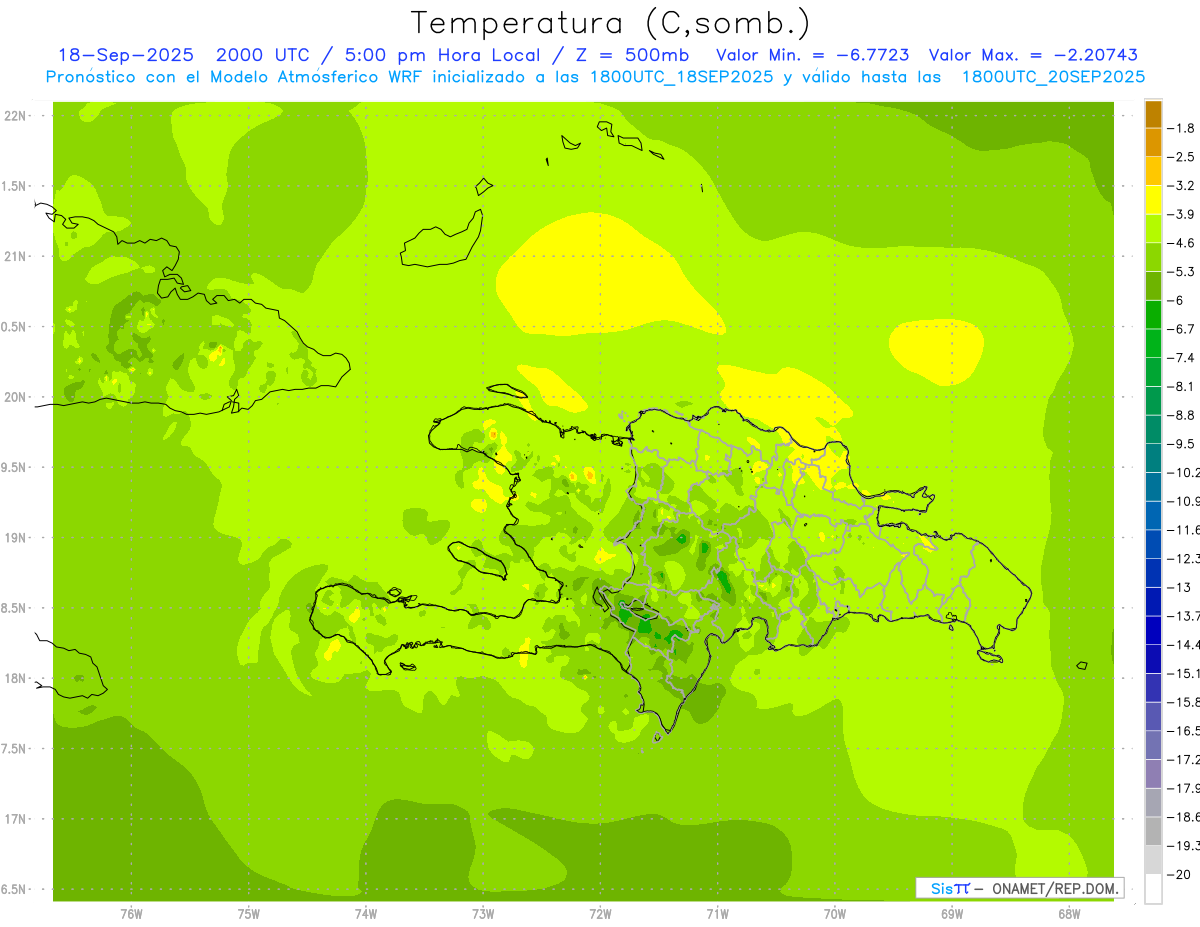The width and height of the screenshot is (1200, 927).
Task: Click the small yellow oval near 69W
Action: (937, 350)
